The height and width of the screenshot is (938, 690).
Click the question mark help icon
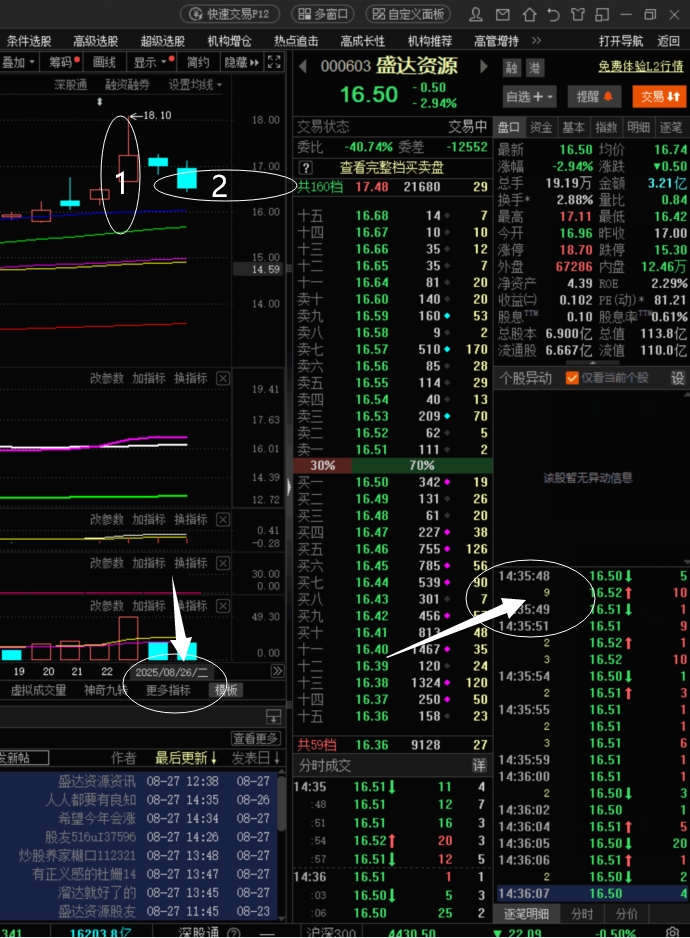pyautogui.click(x=305, y=168)
